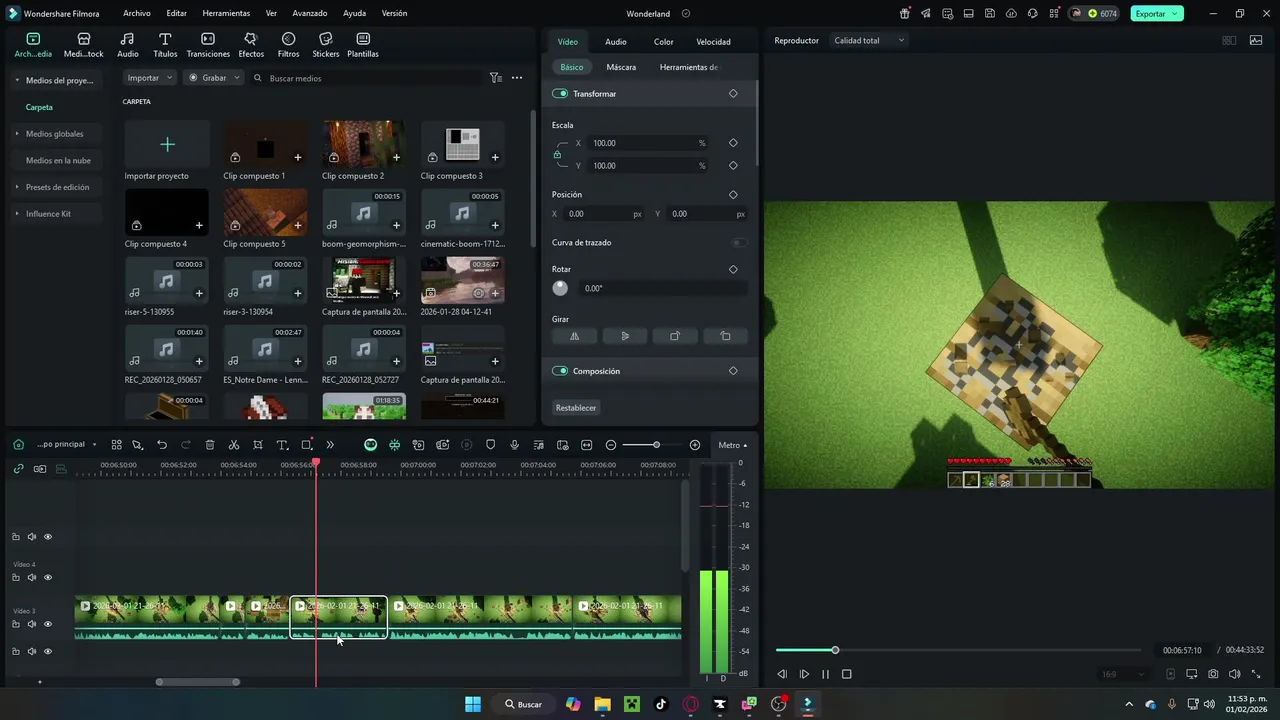1280x720 pixels.
Task: Open the Metro audio meter dropdown
Action: (x=732, y=445)
